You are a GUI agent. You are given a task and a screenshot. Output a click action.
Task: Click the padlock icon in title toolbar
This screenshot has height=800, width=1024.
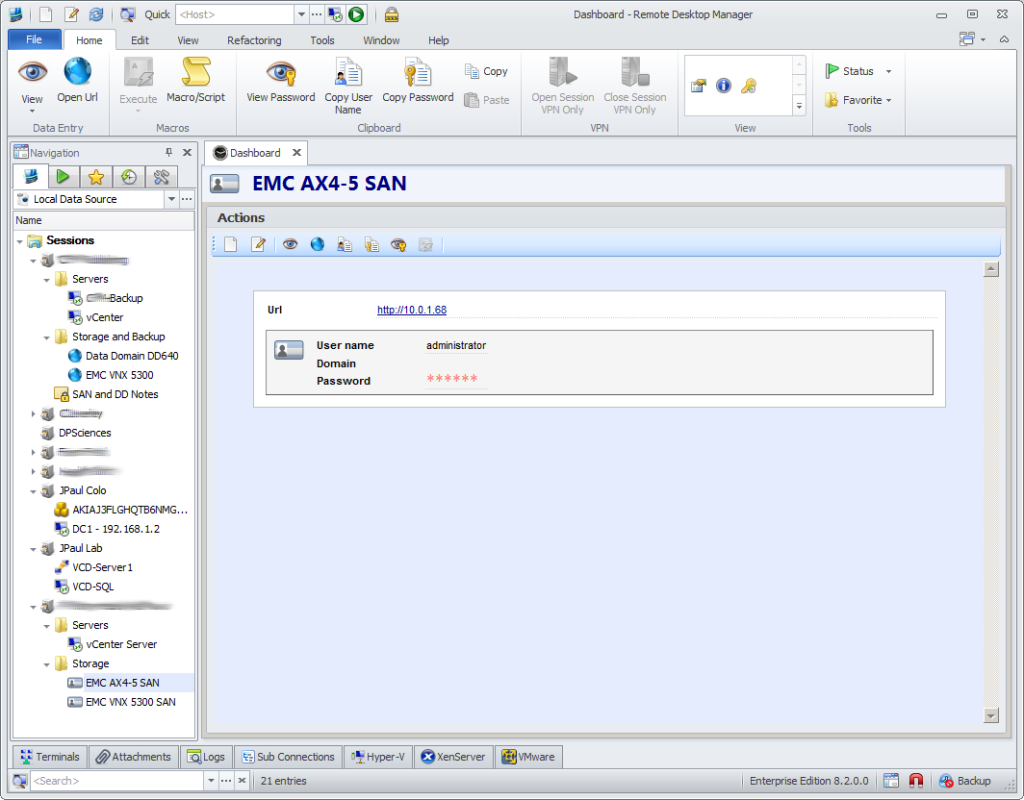391,14
